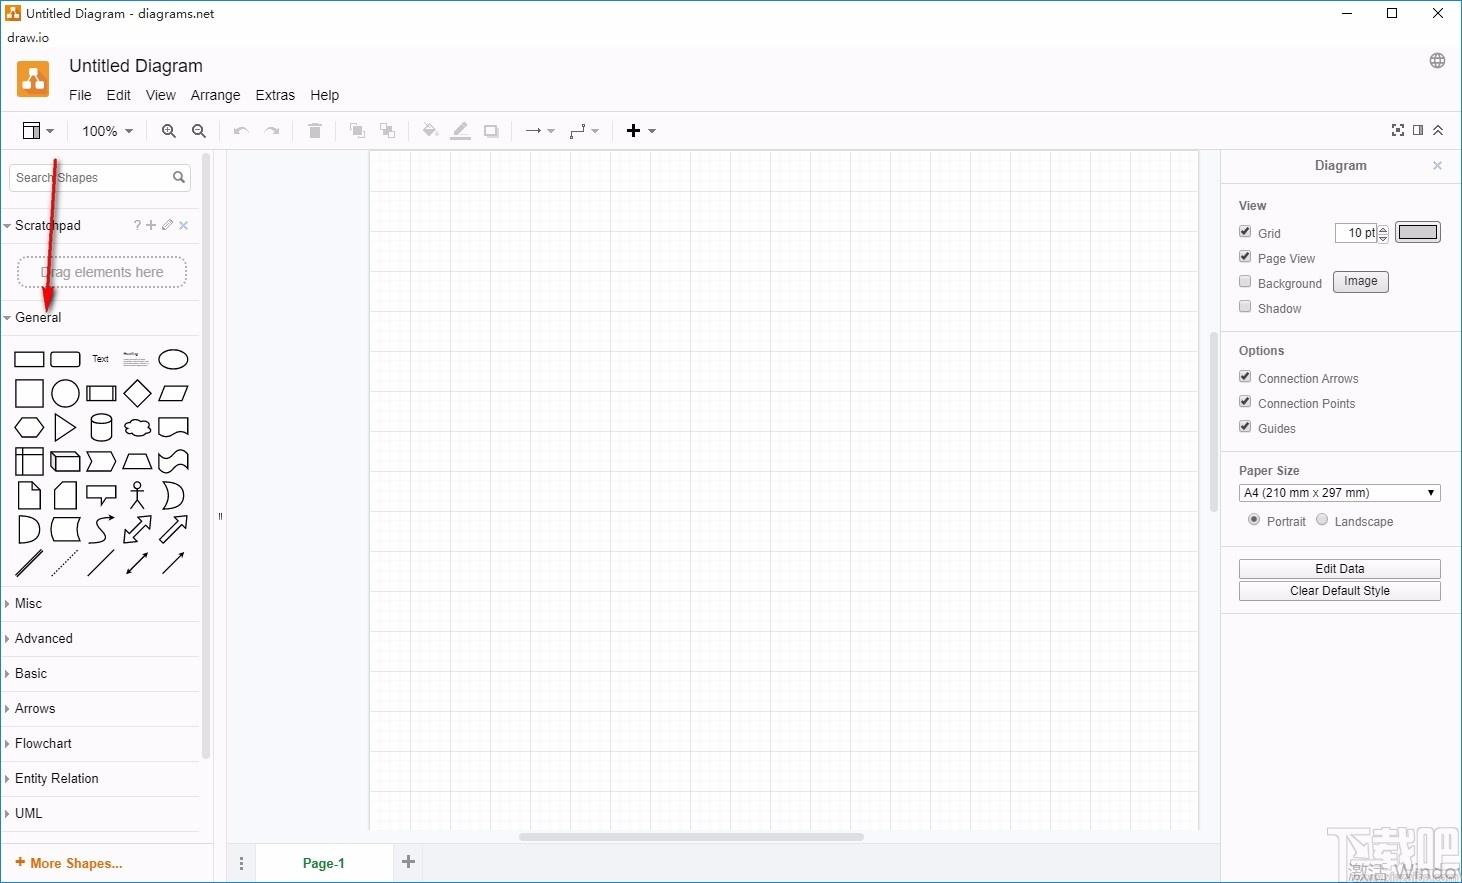The width and height of the screenshot is (1462, 883).
Task: Open the View layout dropdown in toolbar
Action: tap(38, 131)
